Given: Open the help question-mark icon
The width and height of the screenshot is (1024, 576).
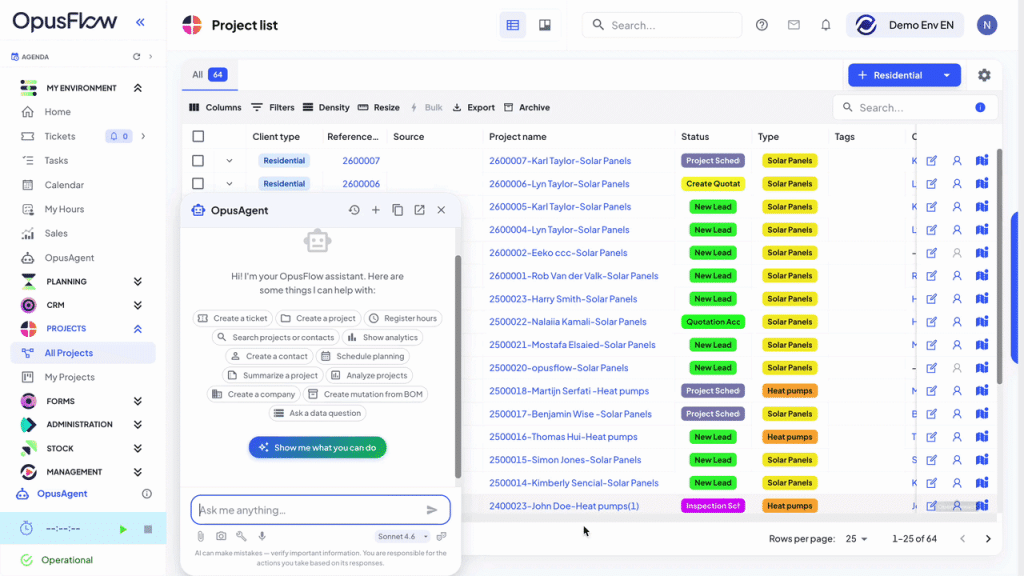Looking at the screenshot, I should pyautogui.click(x=761, y=25).
